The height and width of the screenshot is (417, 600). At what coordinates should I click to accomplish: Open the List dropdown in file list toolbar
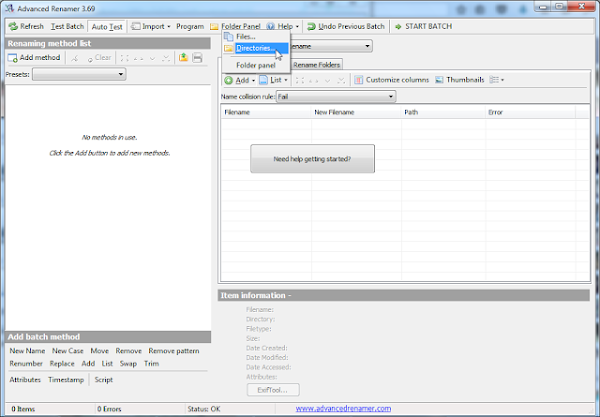(x=274, y=80)
